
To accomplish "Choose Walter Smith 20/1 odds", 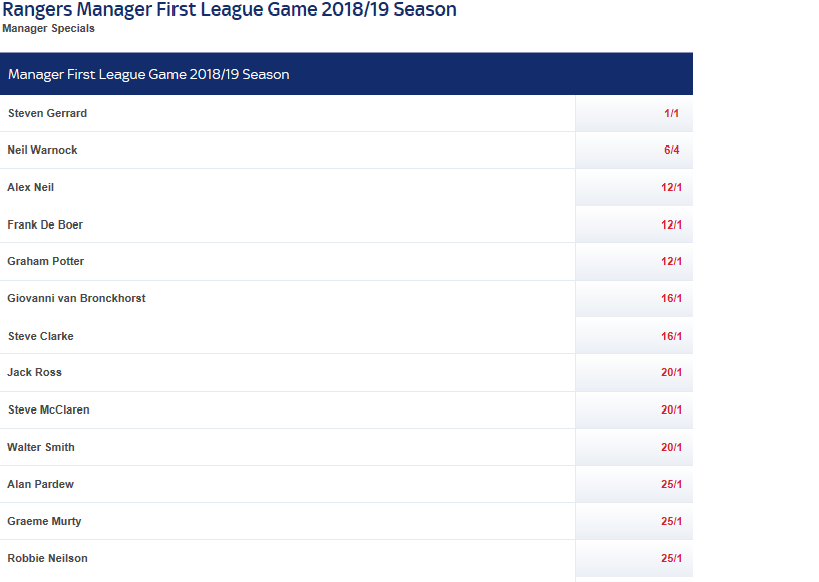I will click(634, 447).
